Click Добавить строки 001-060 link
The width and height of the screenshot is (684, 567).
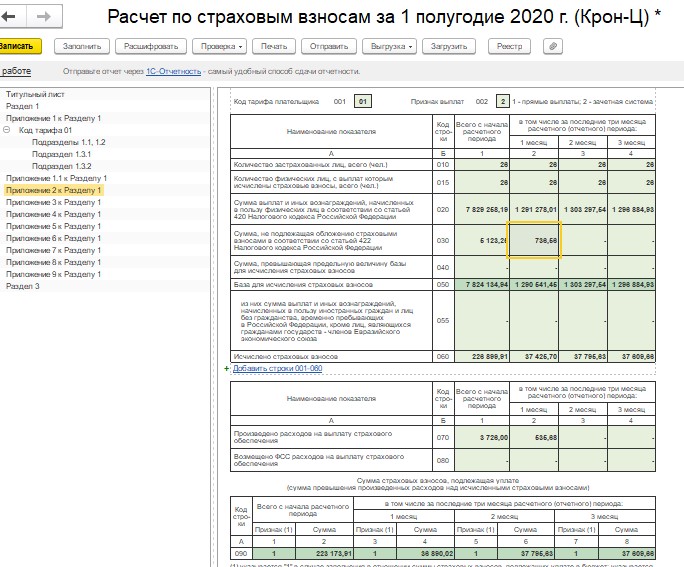(x=277, y=369)
